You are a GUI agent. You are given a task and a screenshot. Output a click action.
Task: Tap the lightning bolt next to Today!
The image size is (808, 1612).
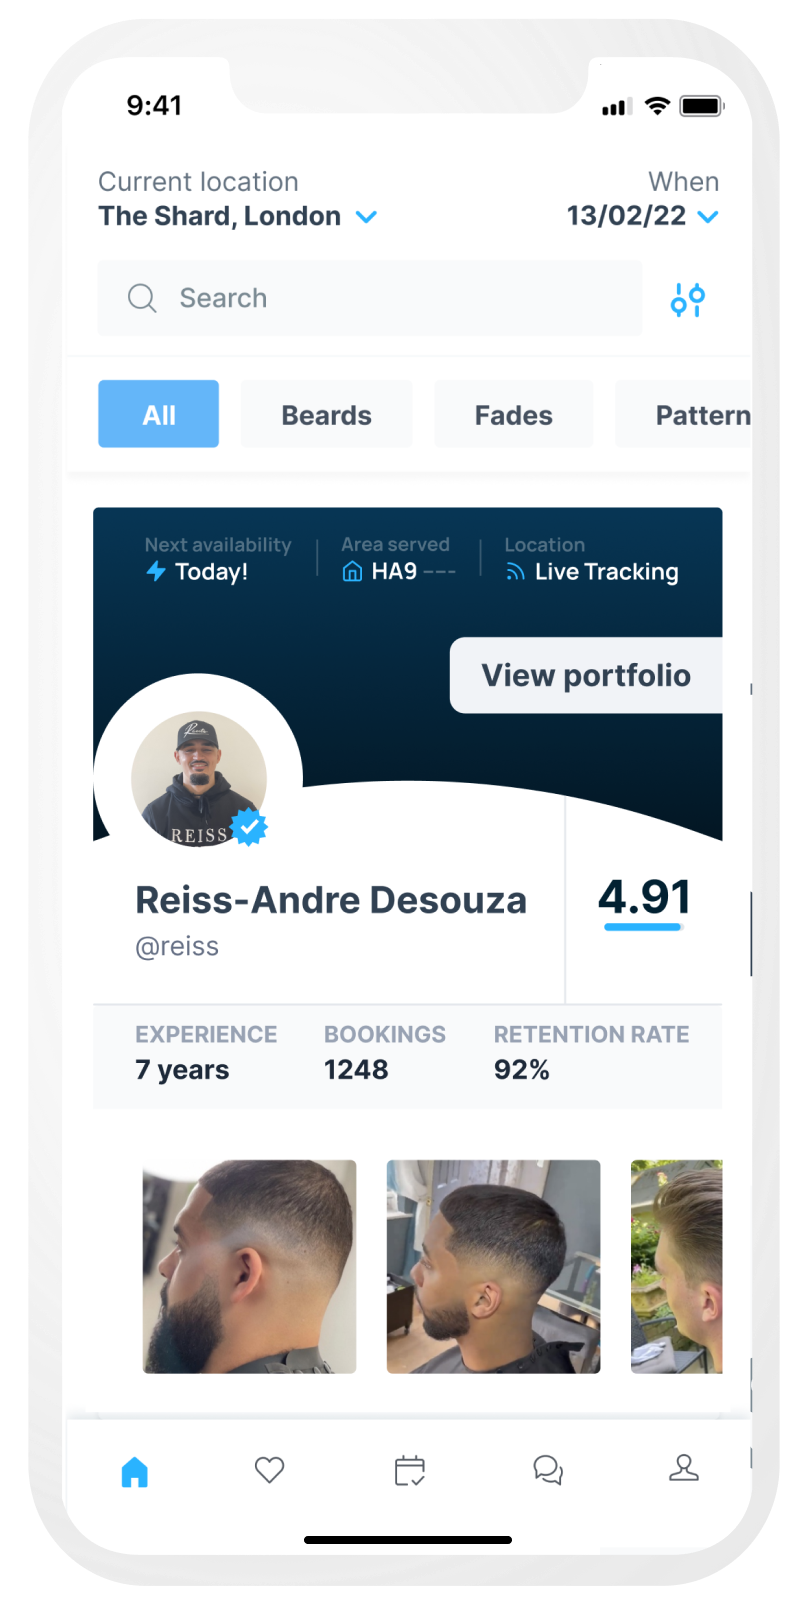pos(156,571)
